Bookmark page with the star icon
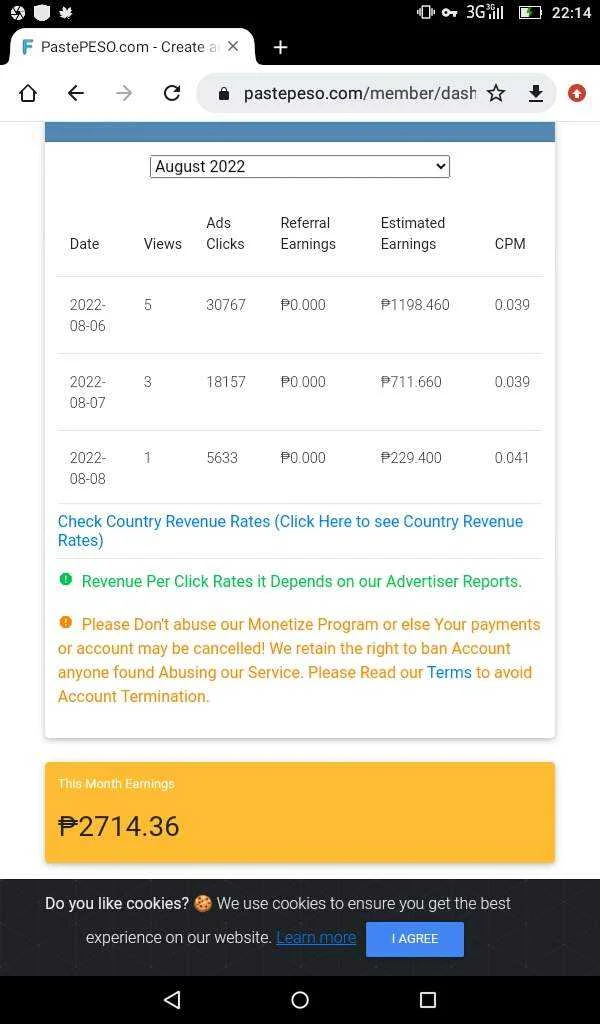This screenshot has height=1024, width=600. (x=496, y=93)
